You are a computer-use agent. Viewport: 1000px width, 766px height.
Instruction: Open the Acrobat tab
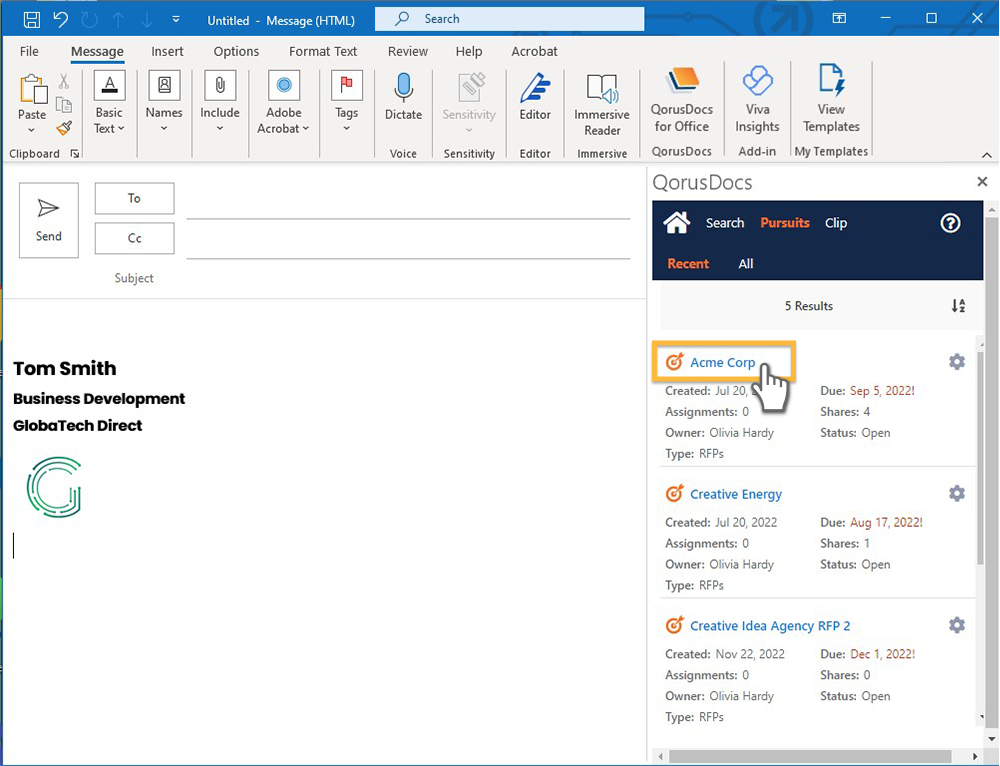(534, 52)
